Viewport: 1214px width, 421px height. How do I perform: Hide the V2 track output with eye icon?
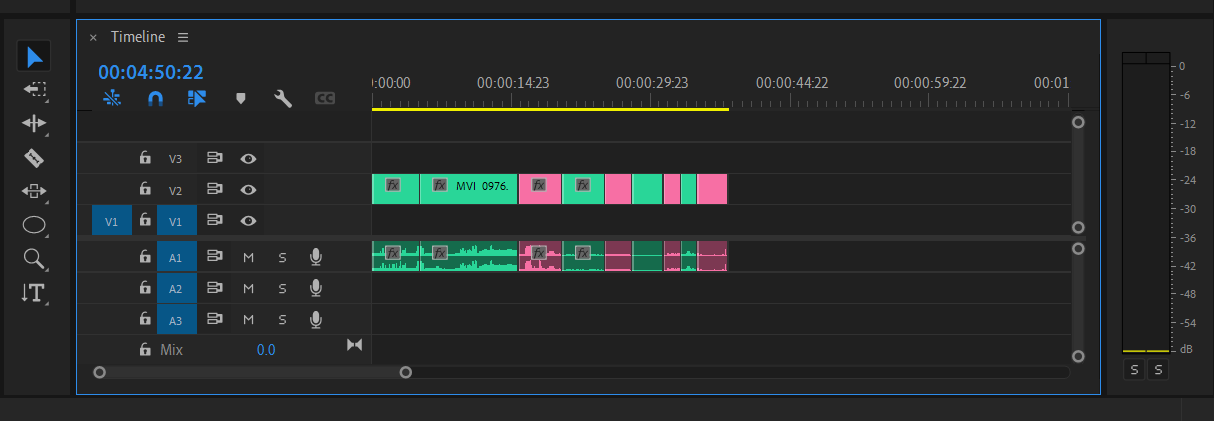point(248,189)
